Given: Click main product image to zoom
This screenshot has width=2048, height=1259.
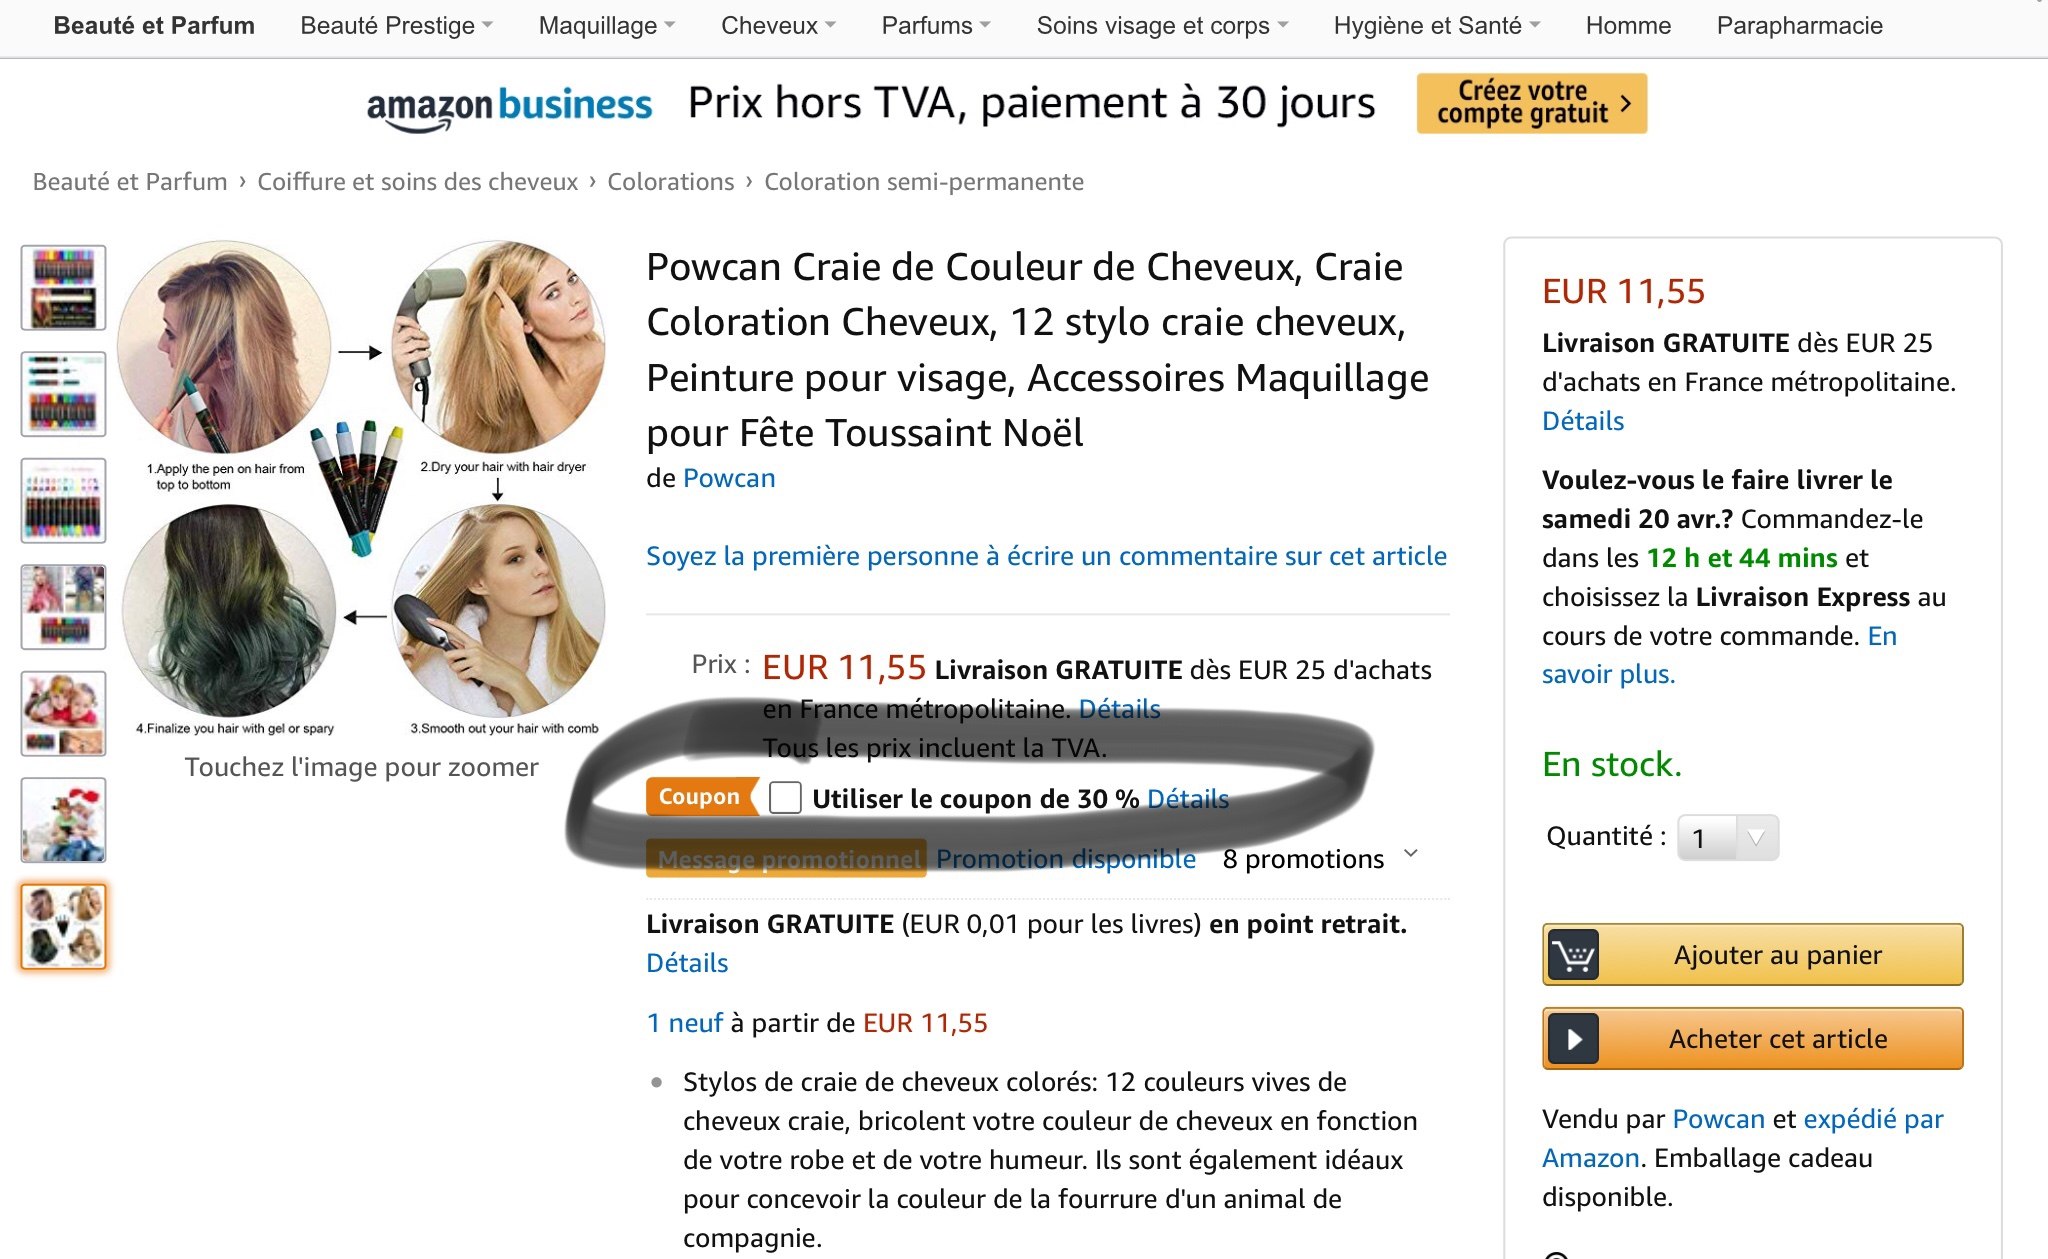Looking at the screenshot, I should point(362,490).
